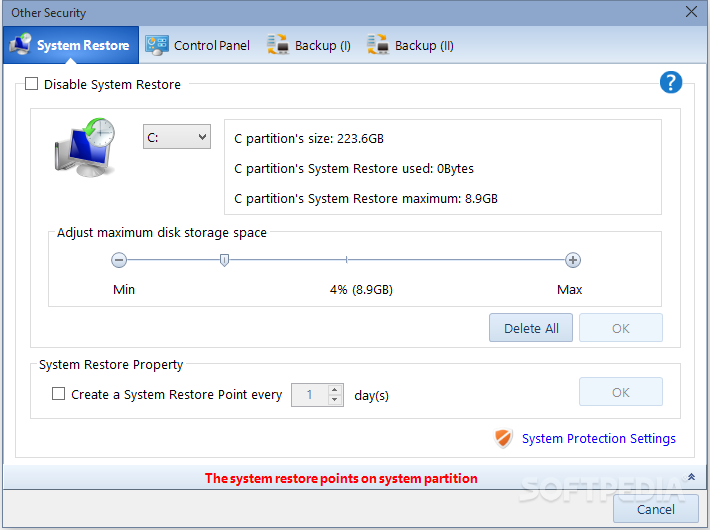Increase days using the spinner up arrow
Image resolution: width=710 pixels, height=530 pixels.
pyautogui.click(x=334, y=390)
